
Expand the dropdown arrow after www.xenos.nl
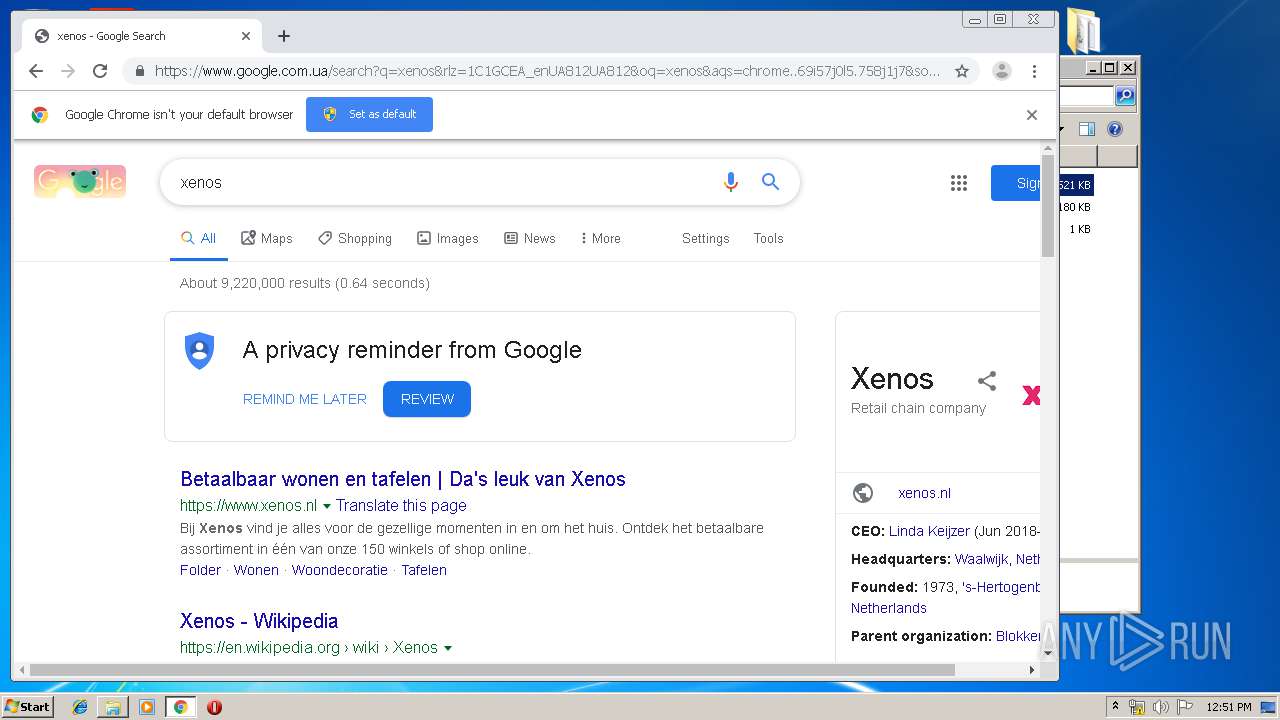pyautogui.click(x=327, y=507)
